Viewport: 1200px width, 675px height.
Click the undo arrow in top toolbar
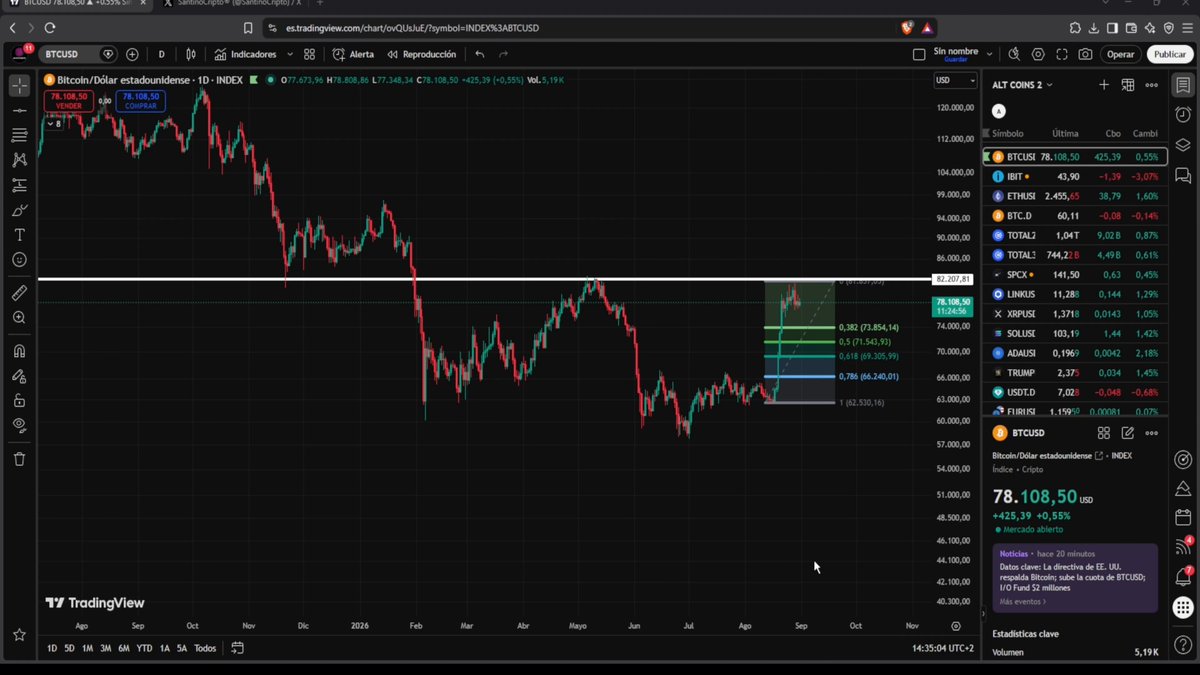(480, 54)
